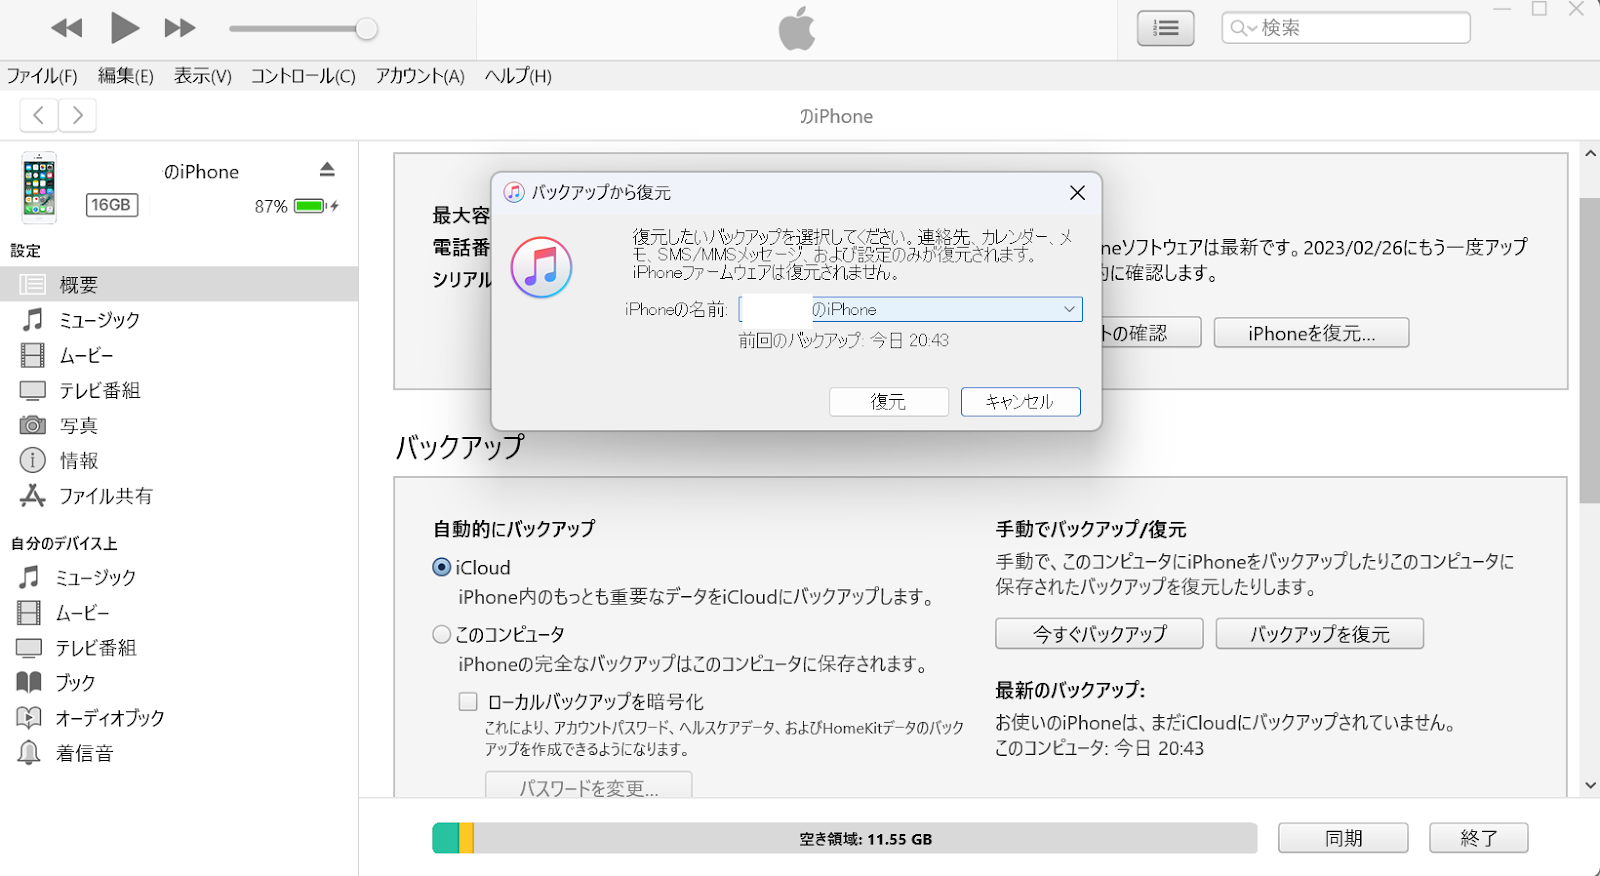Image resolution: width=1600 pixels, height=876 pixels.
Task: Click the 同期 sync button
Action: coord(1343,838)
